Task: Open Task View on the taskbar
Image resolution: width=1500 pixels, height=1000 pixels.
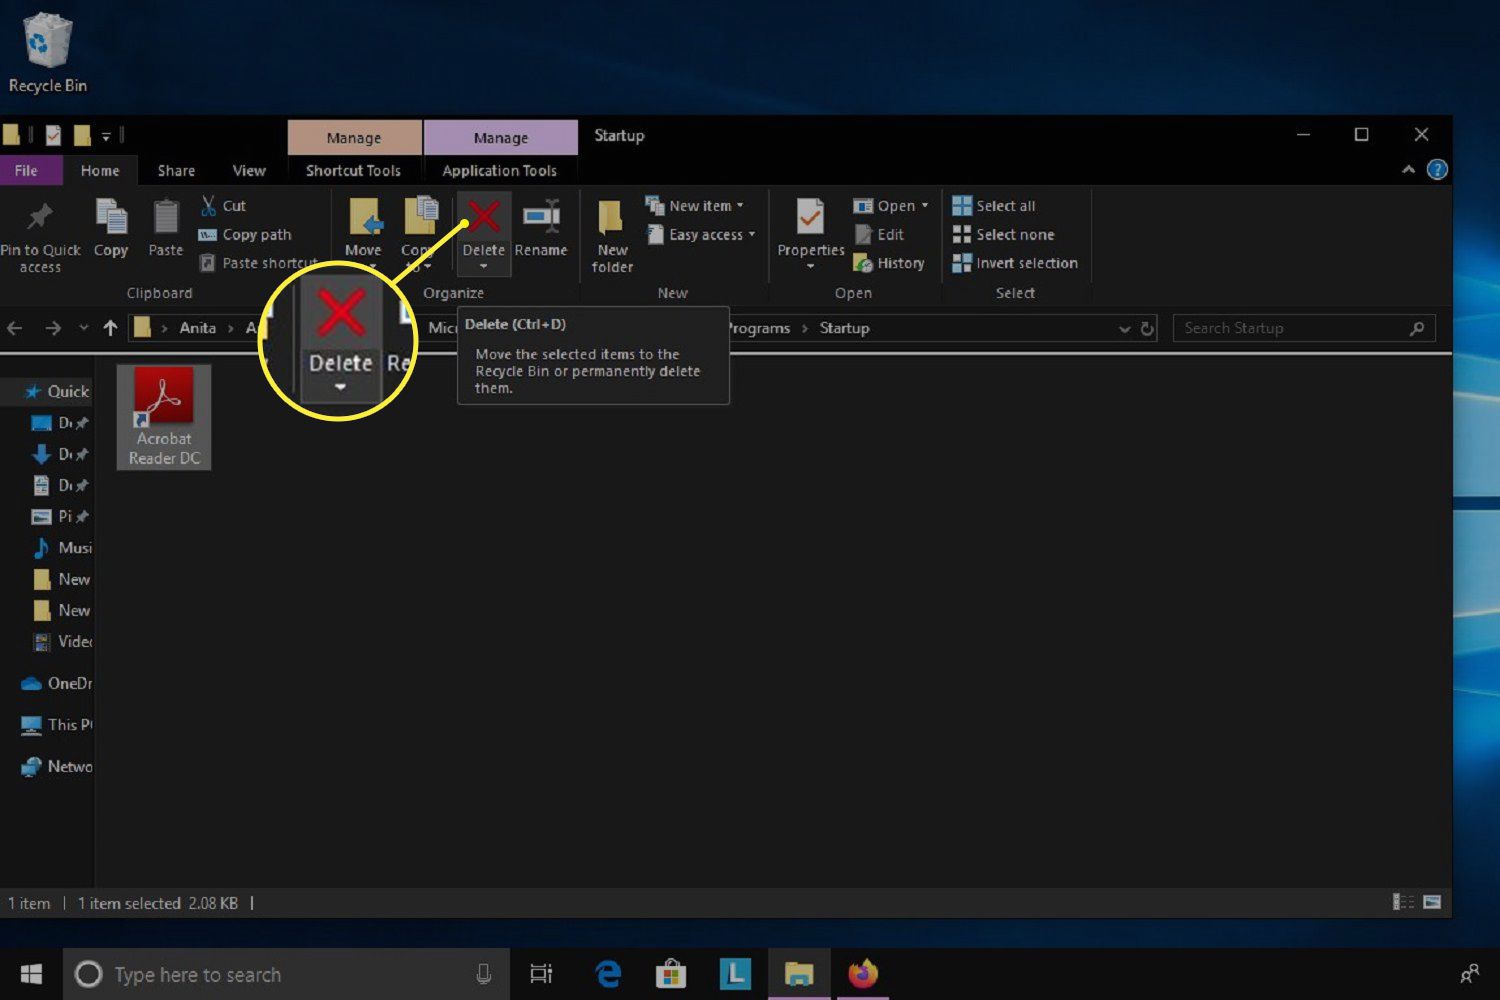Action: click(x=541, y=974)
